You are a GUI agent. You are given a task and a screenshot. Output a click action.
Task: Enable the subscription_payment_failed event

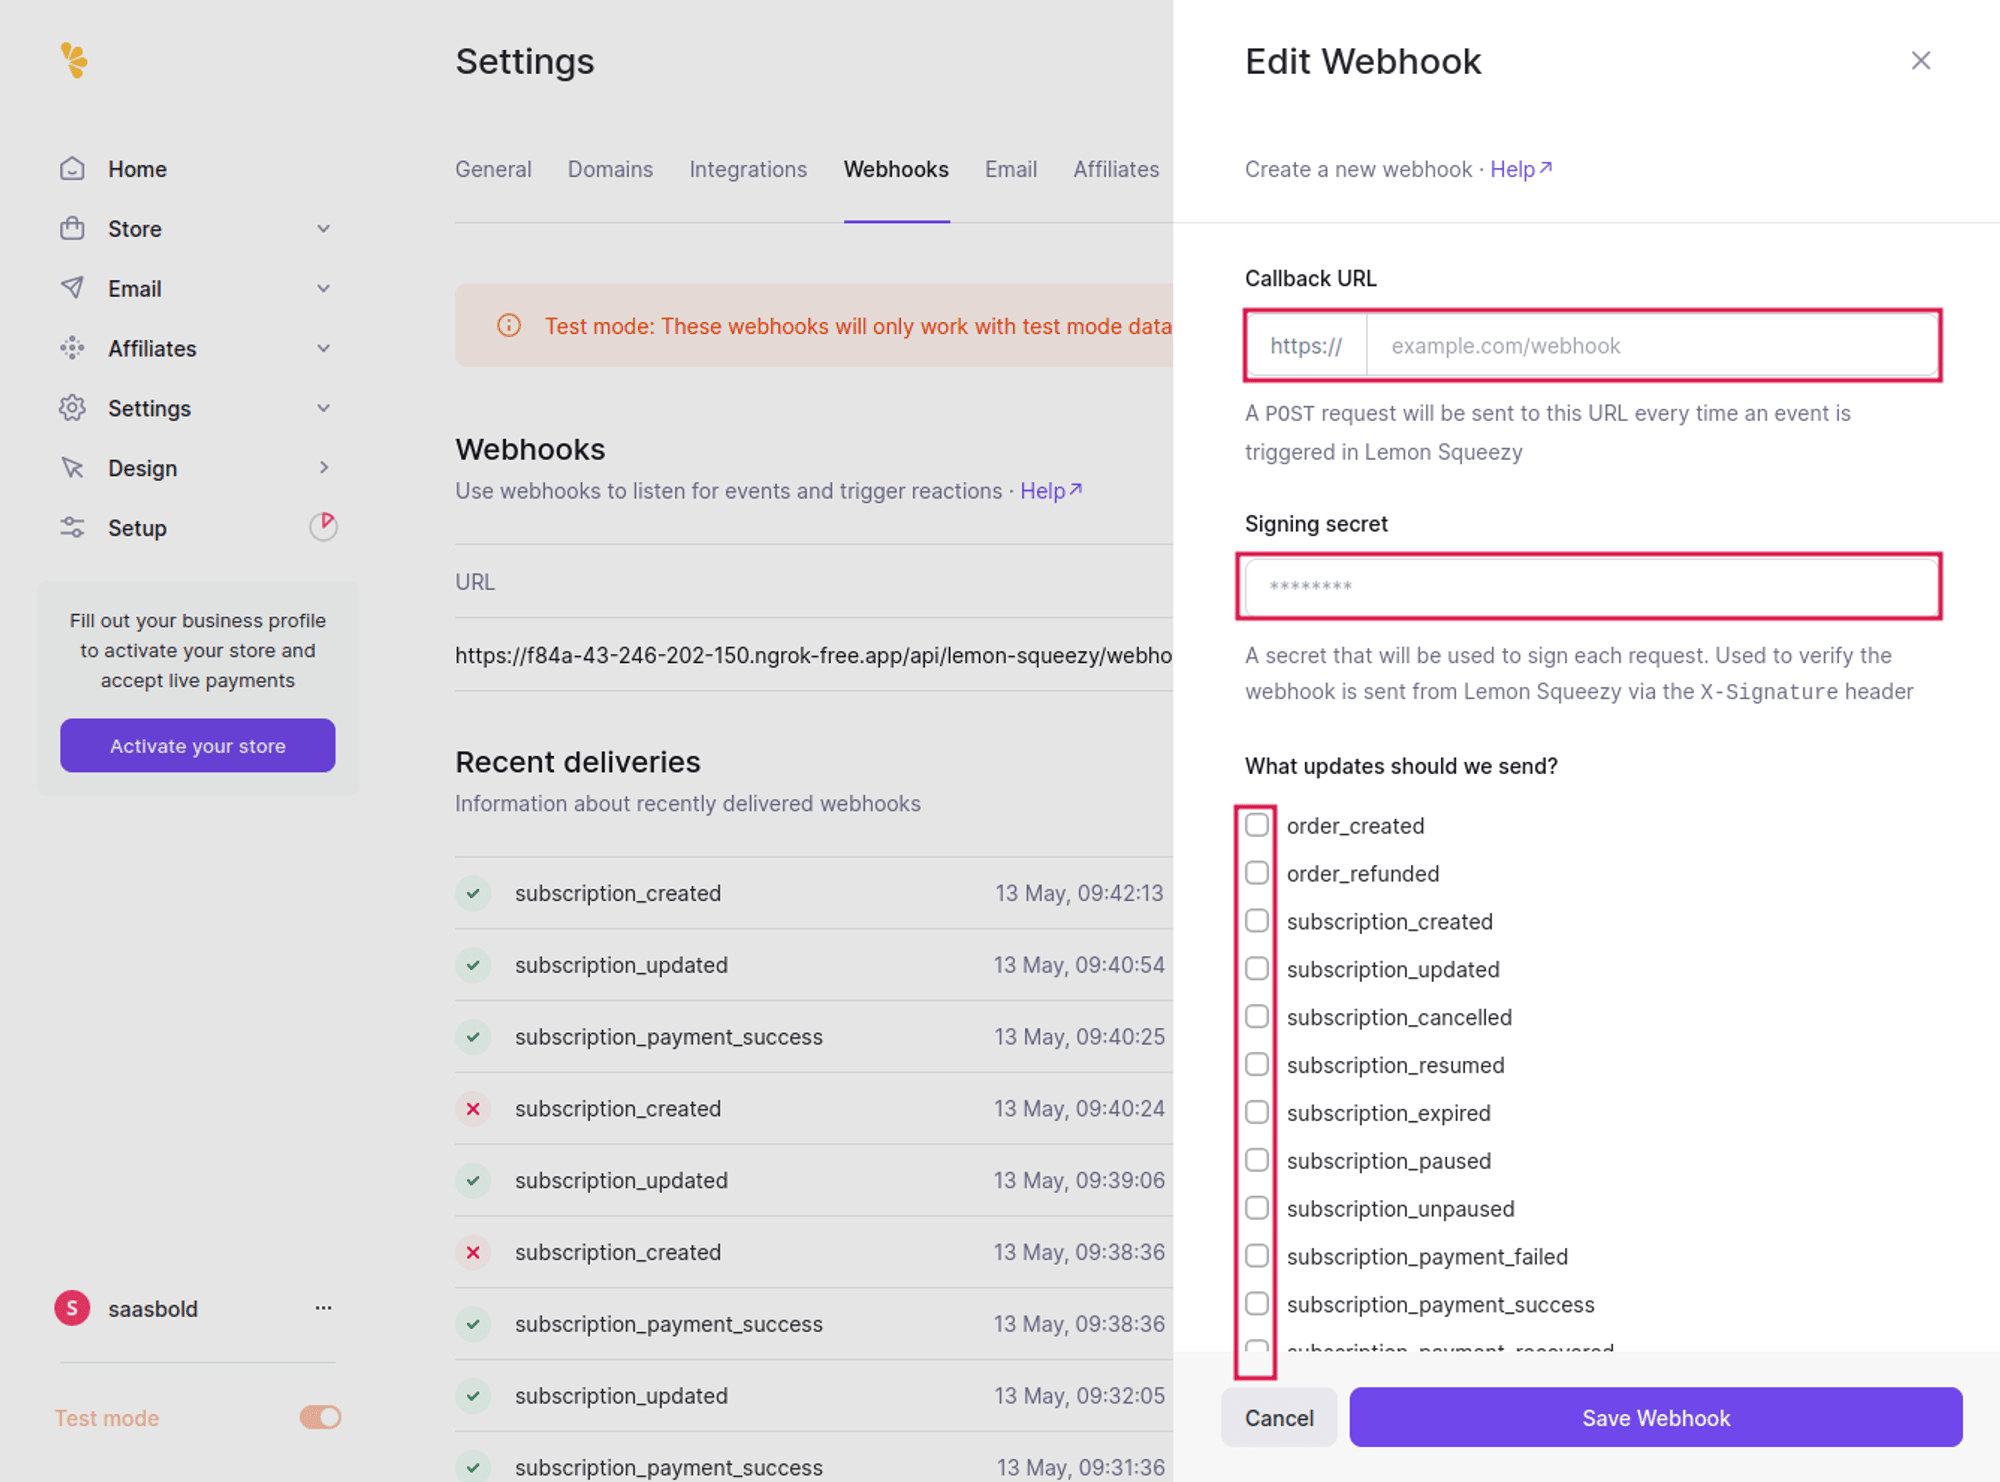(1257, 1255)
